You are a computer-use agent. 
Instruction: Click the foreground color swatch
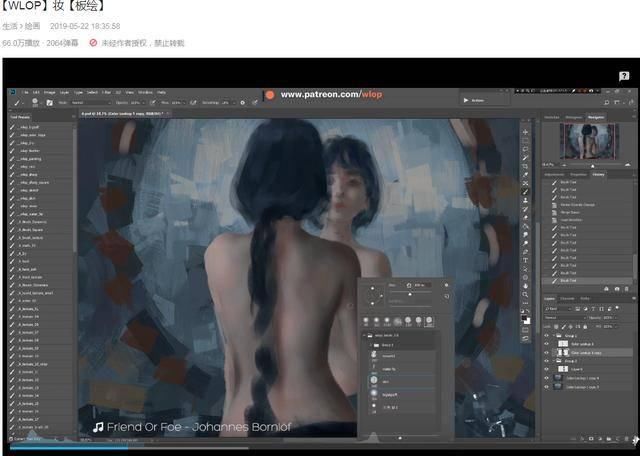pyautogui.click(x=524, y=318)
